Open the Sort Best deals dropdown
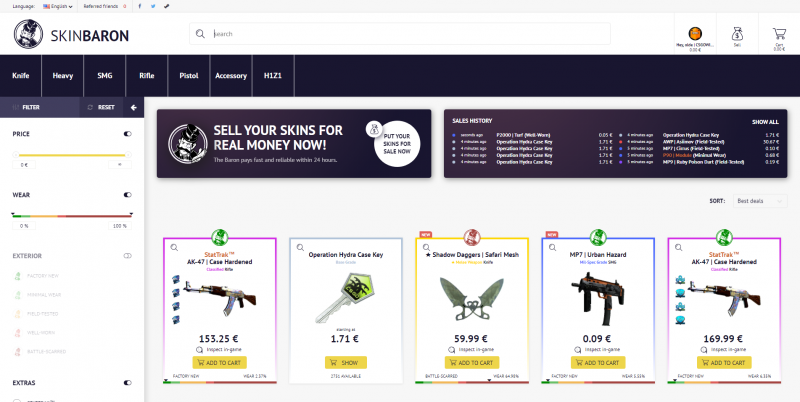The width and height of the screenshot is (800, 402). click(760, 201)
